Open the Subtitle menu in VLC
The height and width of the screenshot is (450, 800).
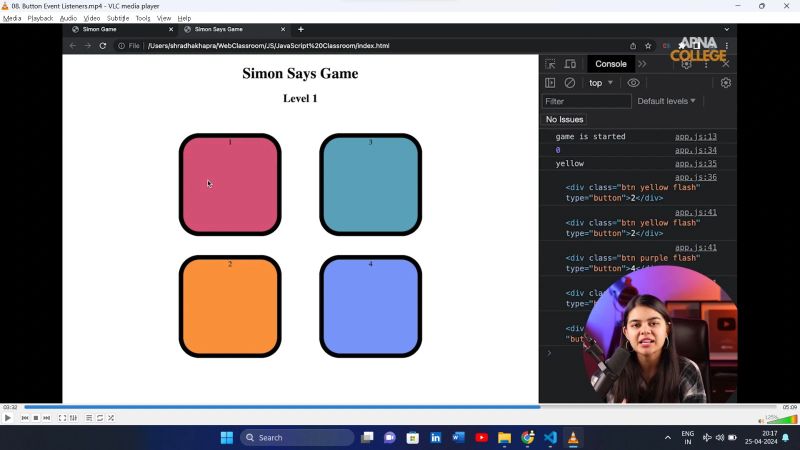[118, 18]
